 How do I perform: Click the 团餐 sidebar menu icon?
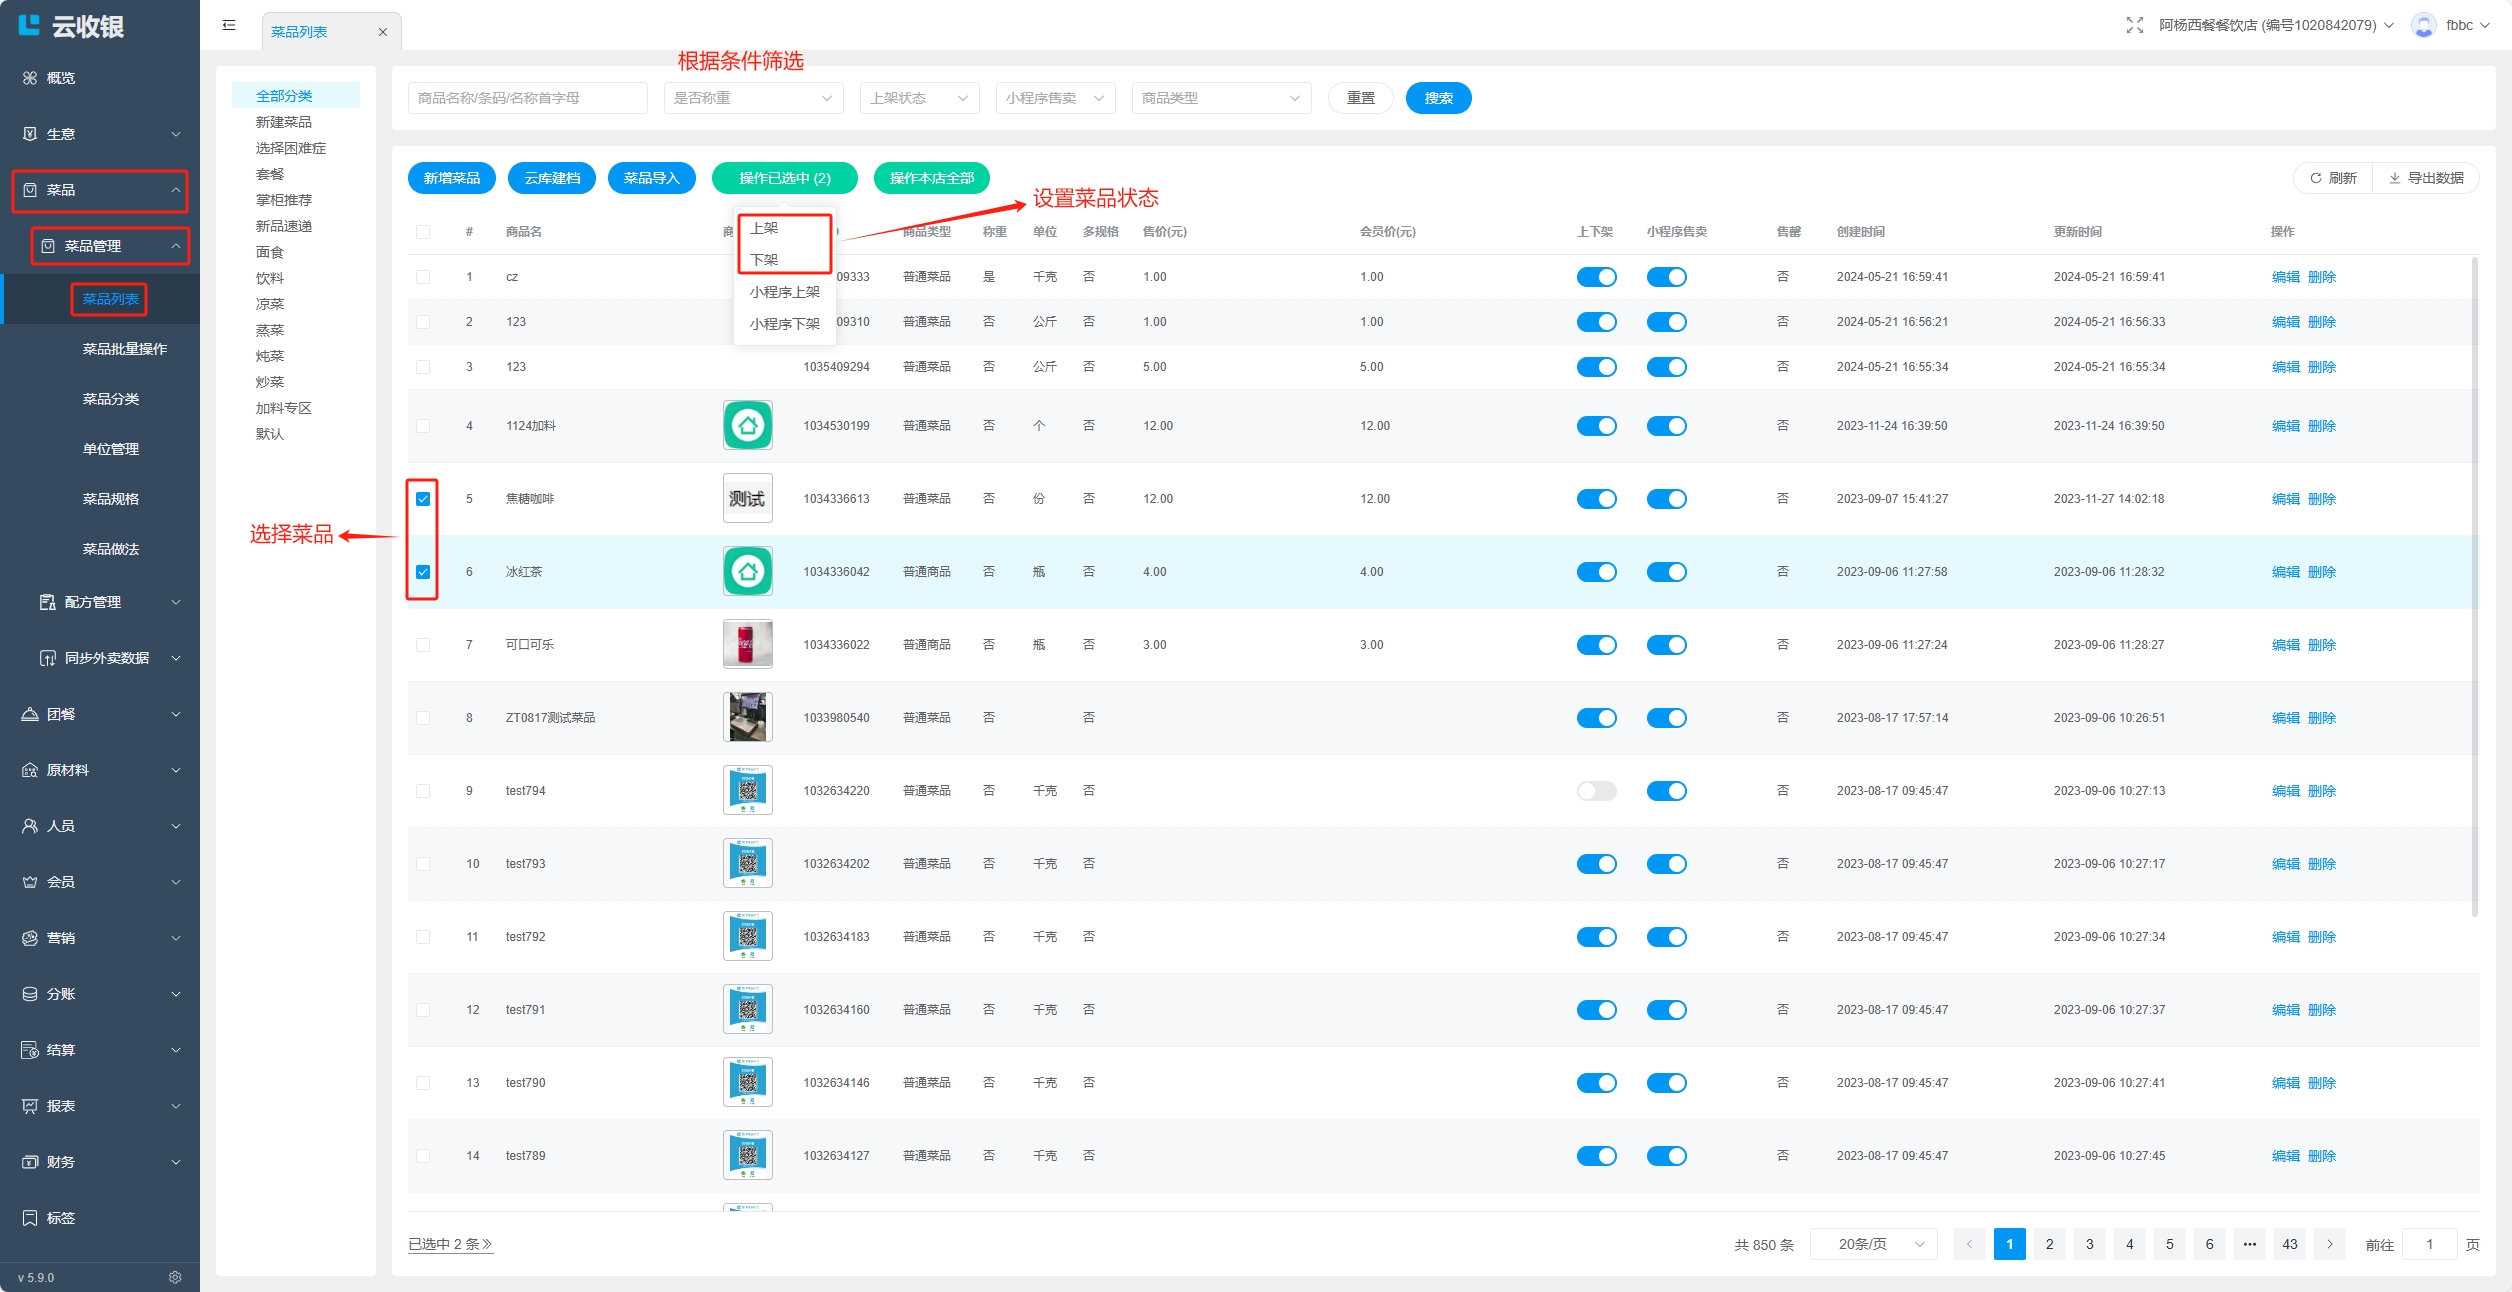pos(30,714)
